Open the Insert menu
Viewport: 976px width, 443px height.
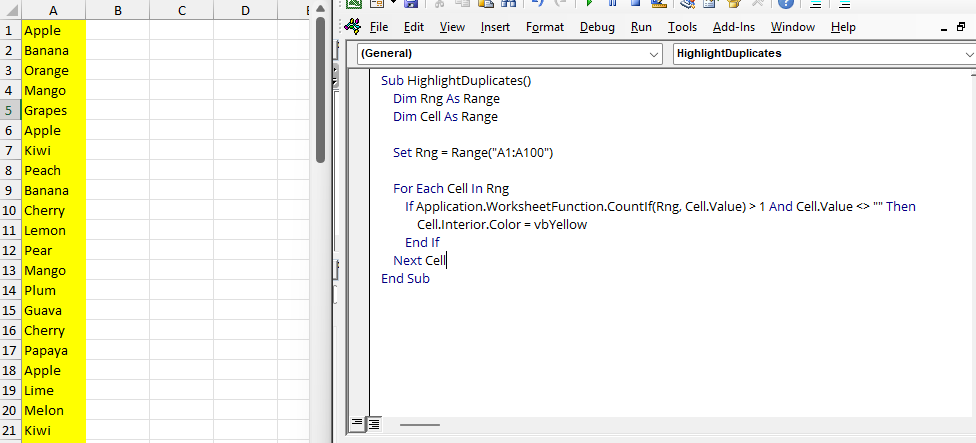click(495, 27)
